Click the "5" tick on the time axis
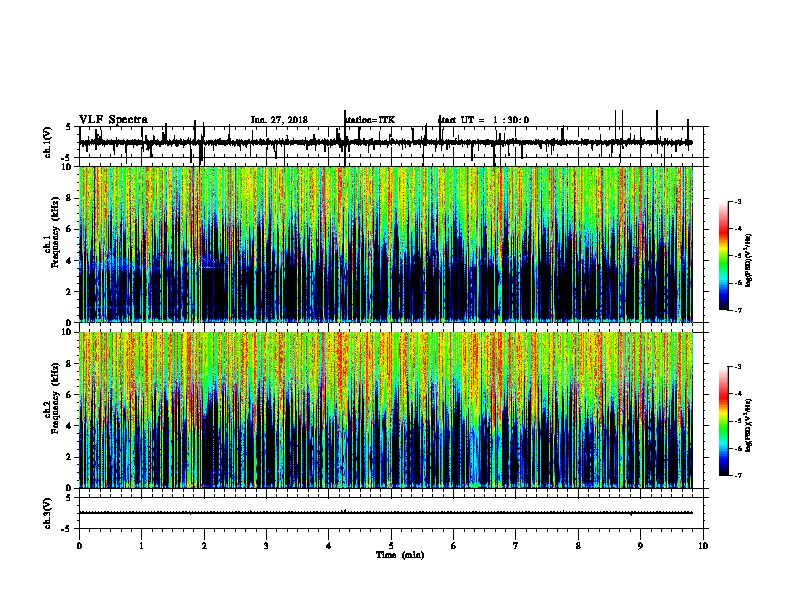 coord(391,546)
